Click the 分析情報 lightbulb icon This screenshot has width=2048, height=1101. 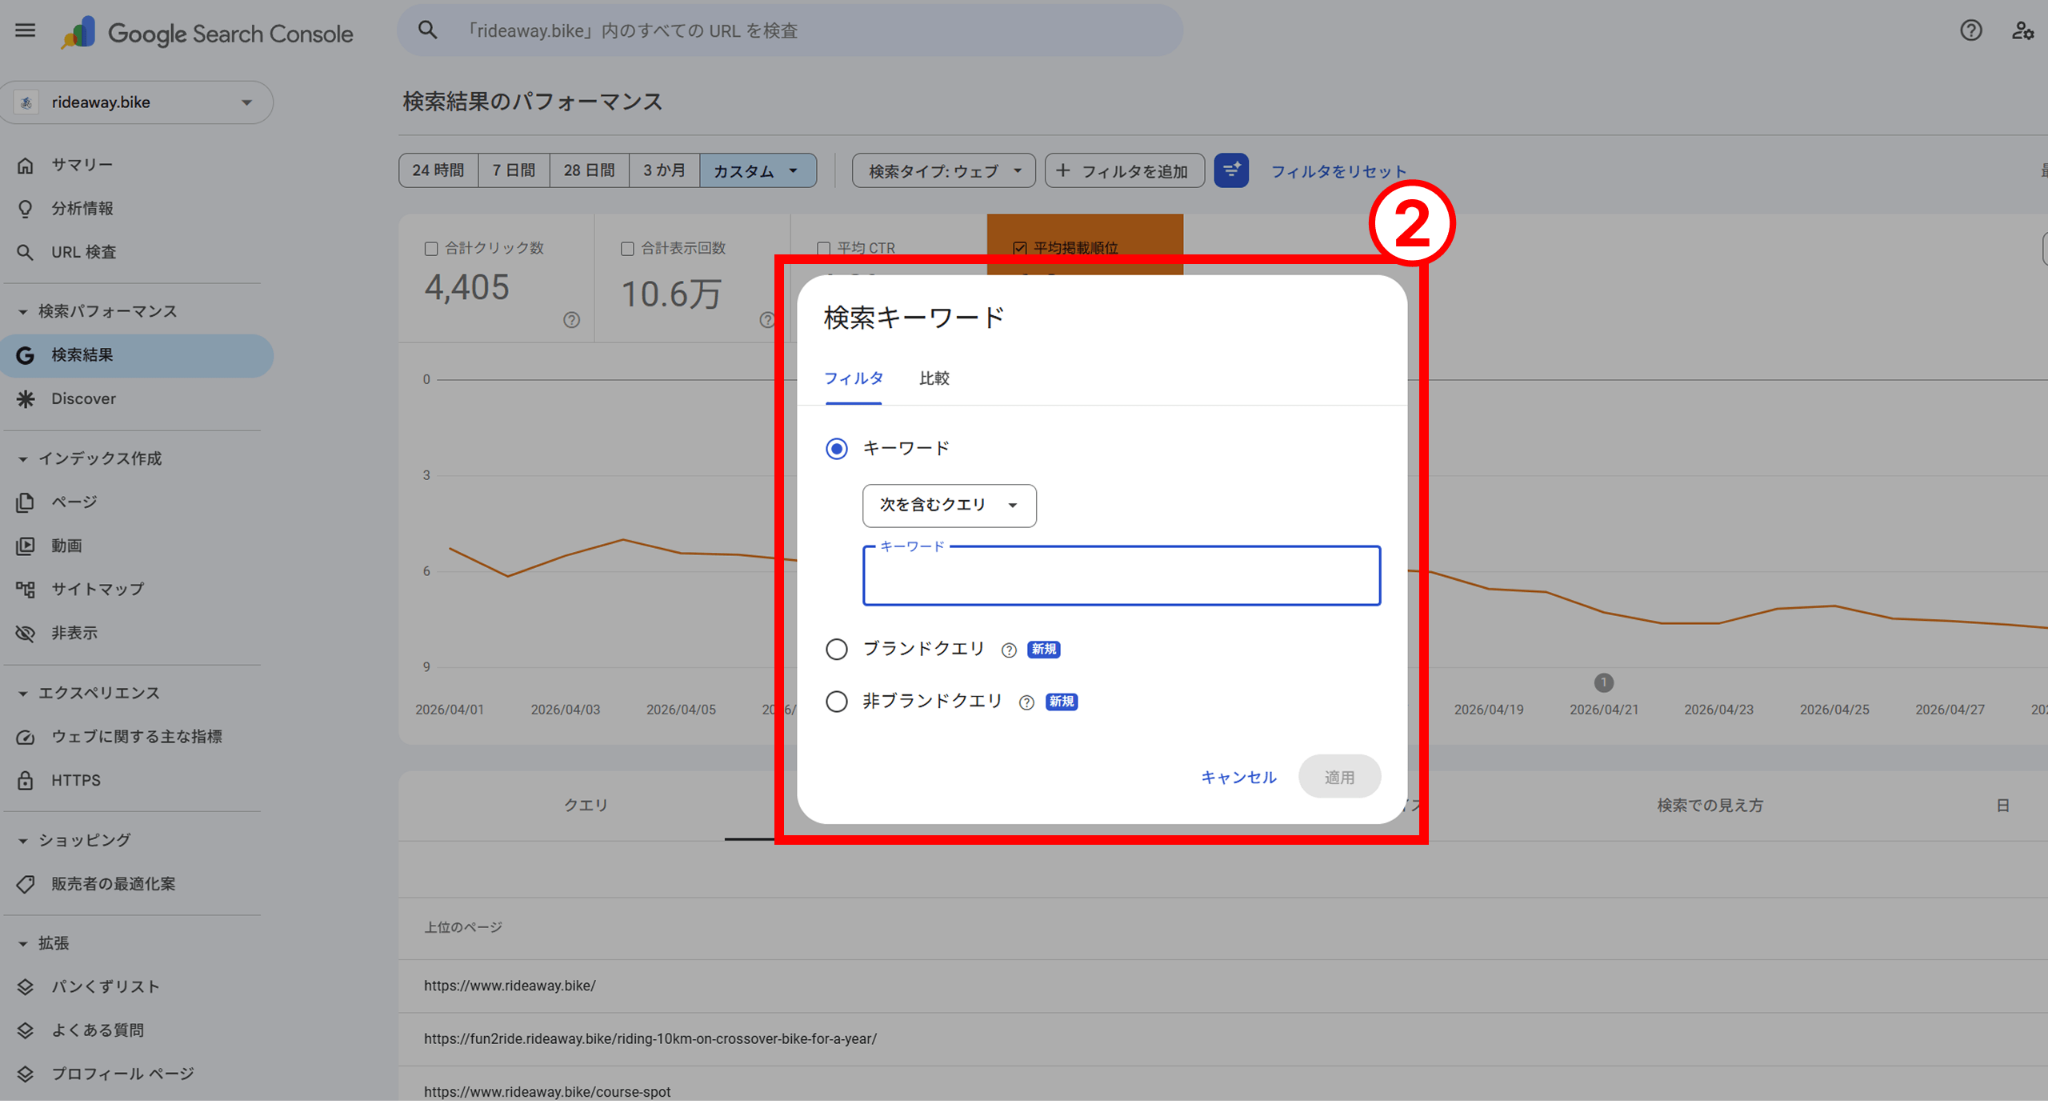(x=25, y=208)
